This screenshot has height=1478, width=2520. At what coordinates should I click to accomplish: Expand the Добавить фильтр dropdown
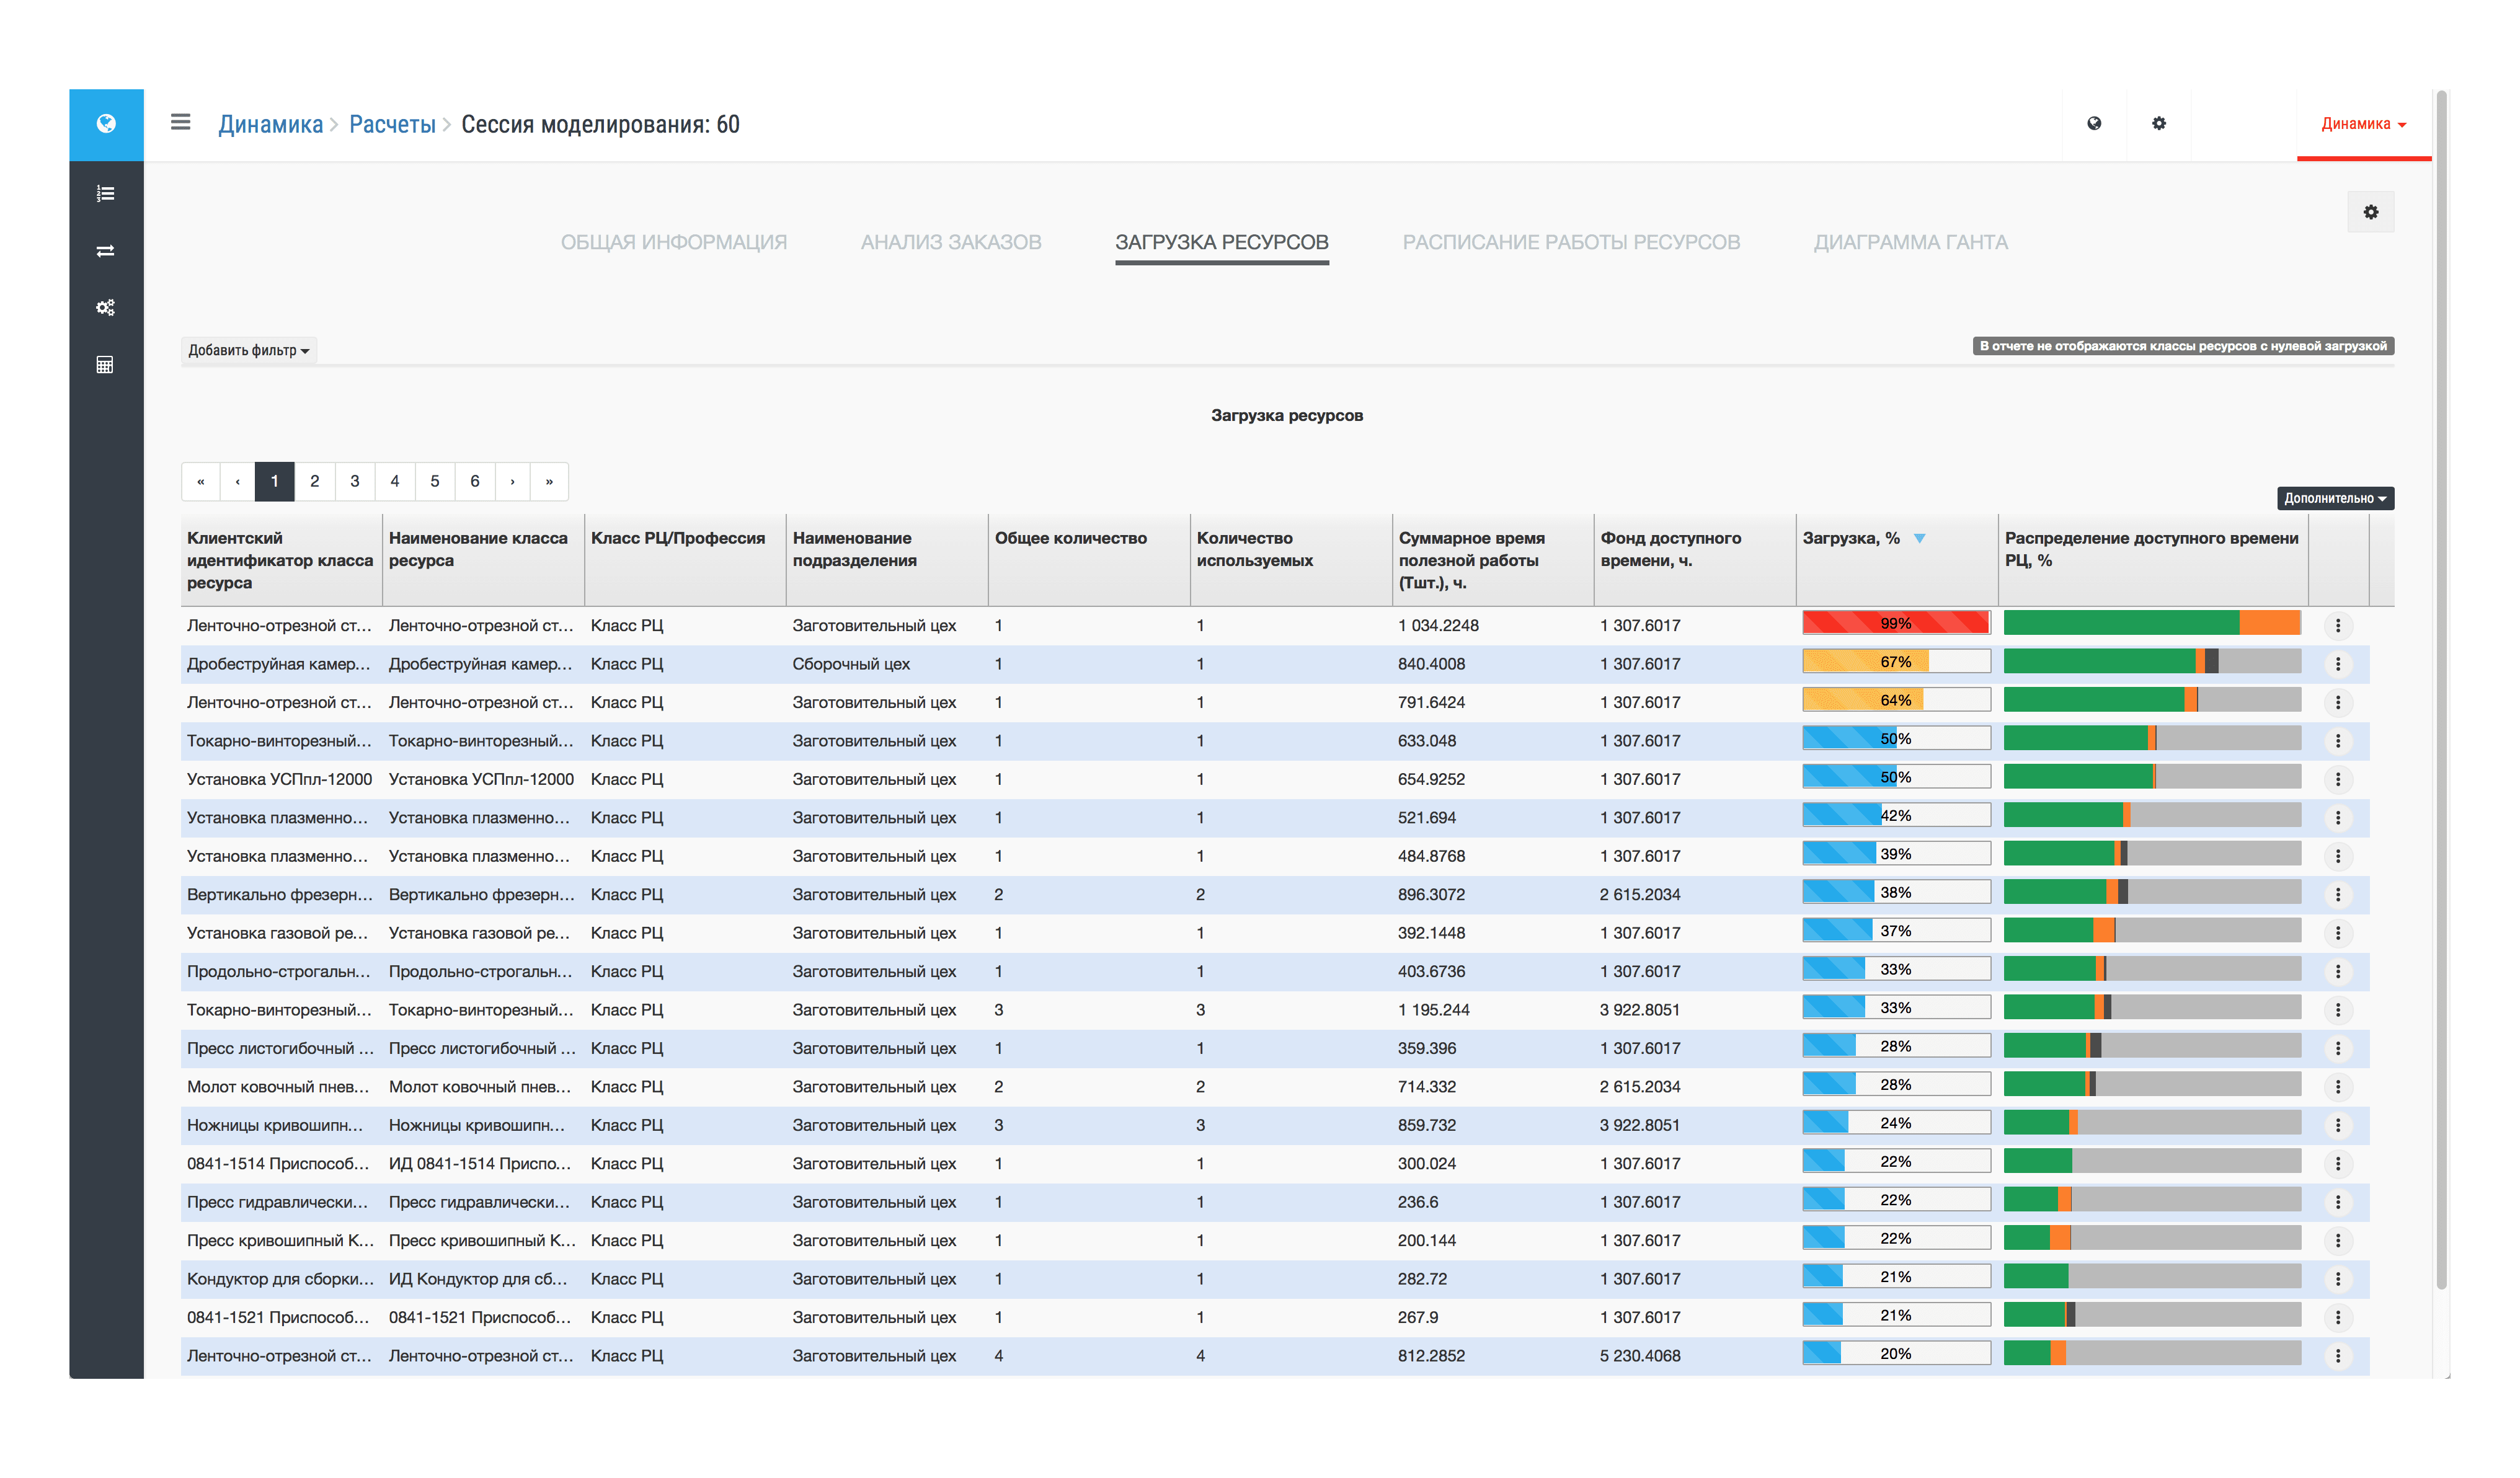point(248,350)
